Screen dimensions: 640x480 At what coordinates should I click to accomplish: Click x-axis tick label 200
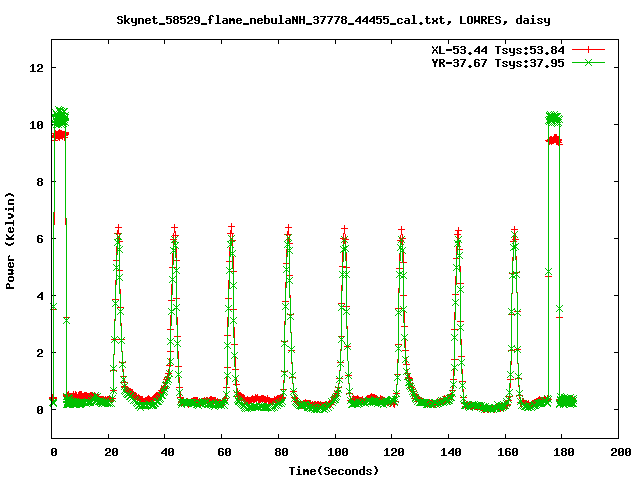(x=621, y=452)
